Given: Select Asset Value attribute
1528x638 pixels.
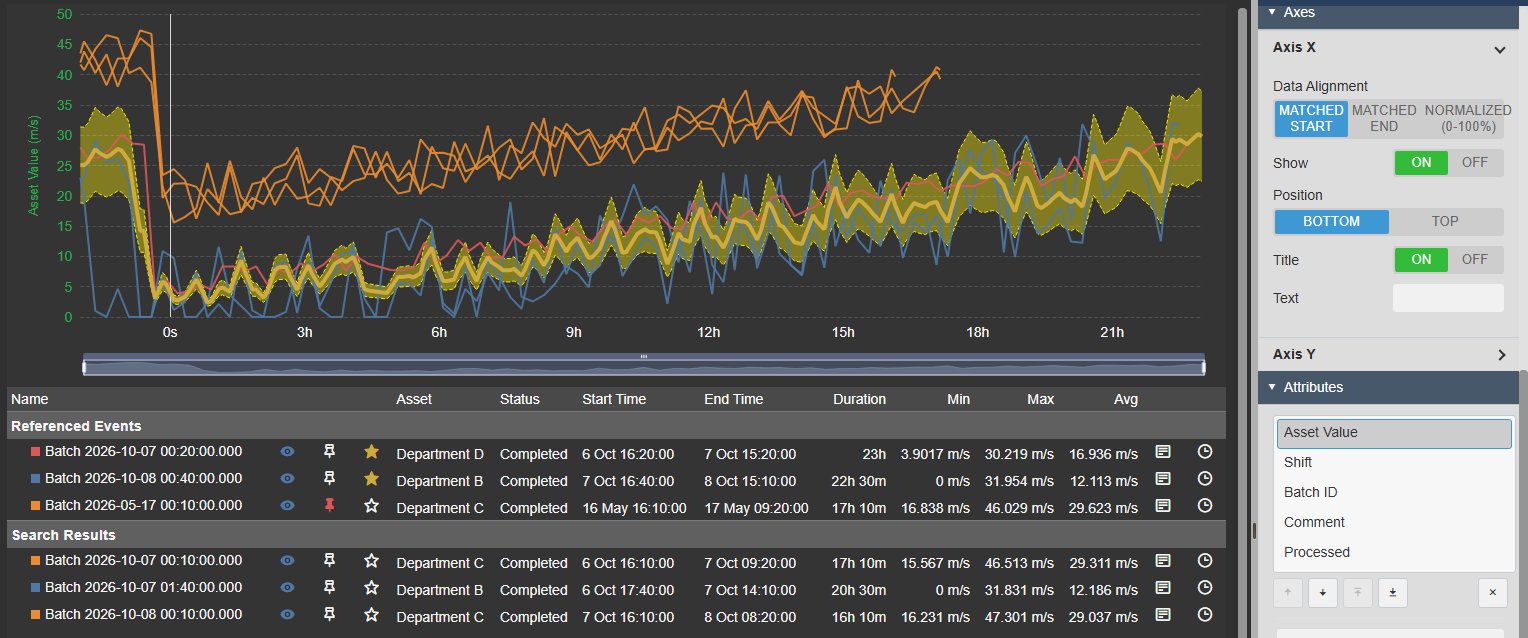Looking at the screenshot, I should coord(1393,433).
